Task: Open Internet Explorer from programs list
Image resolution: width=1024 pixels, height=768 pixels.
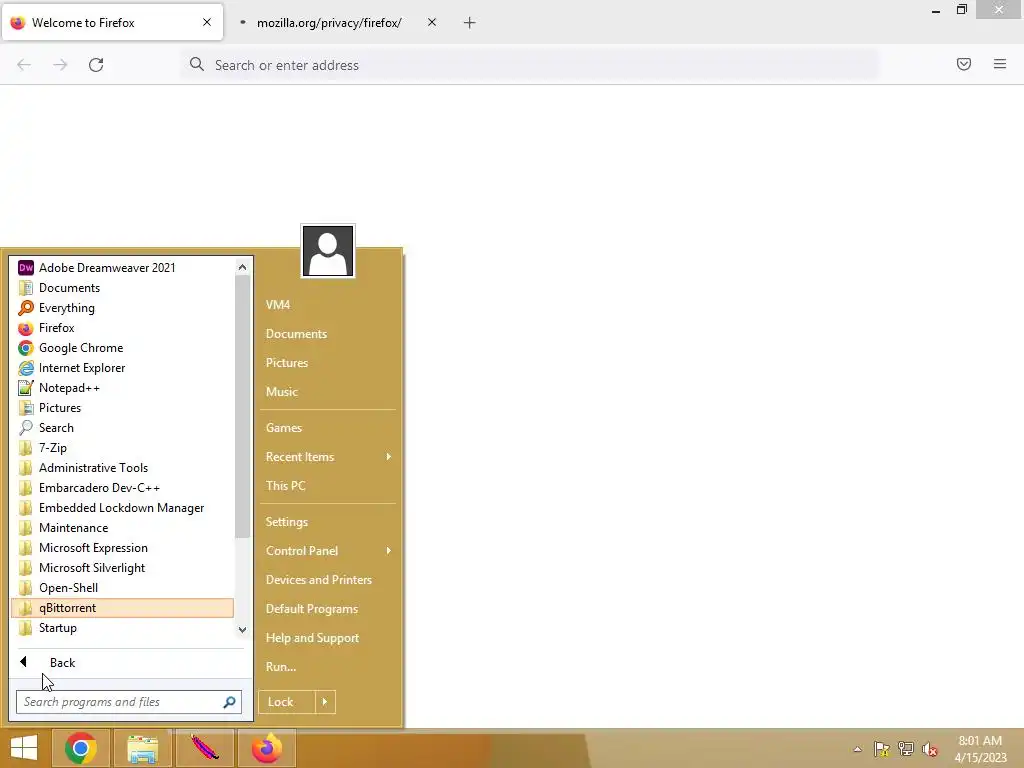Action: 122,368
